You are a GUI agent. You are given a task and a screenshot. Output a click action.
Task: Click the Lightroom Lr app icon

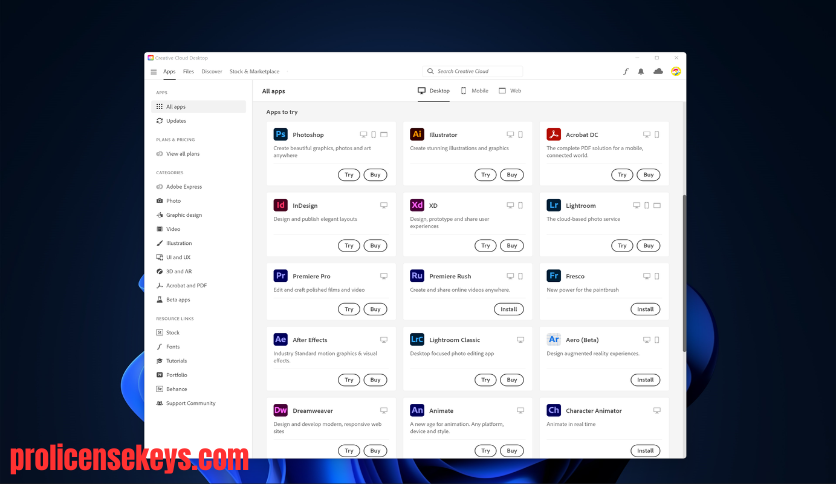point(553,205)
